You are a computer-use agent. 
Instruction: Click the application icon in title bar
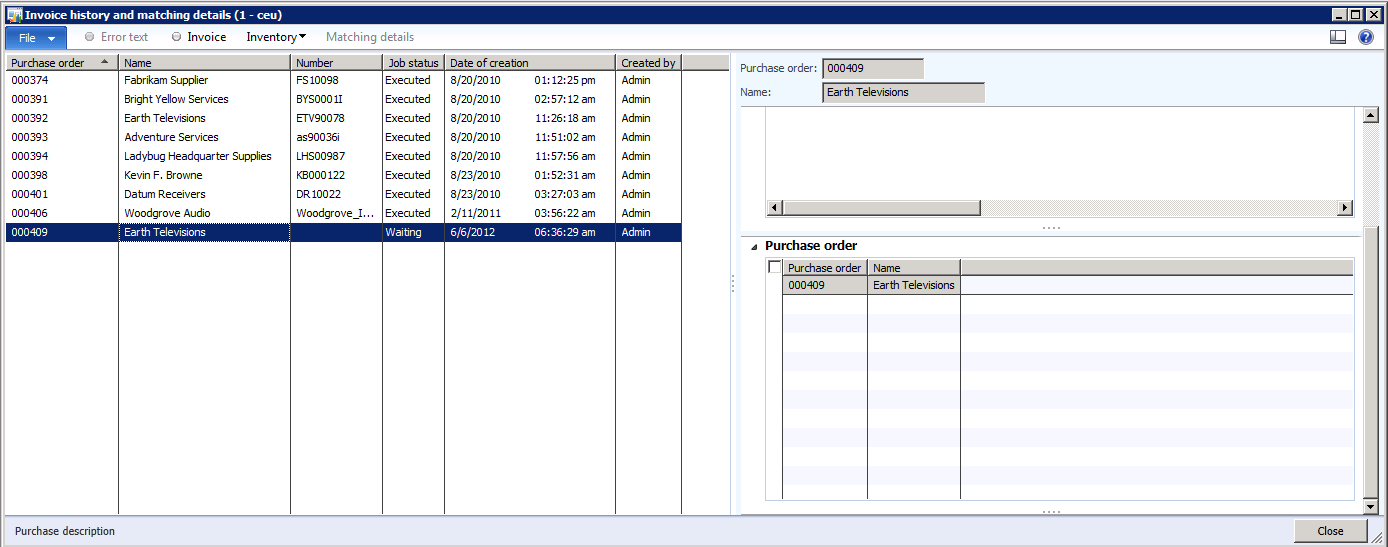click(14, 15)
